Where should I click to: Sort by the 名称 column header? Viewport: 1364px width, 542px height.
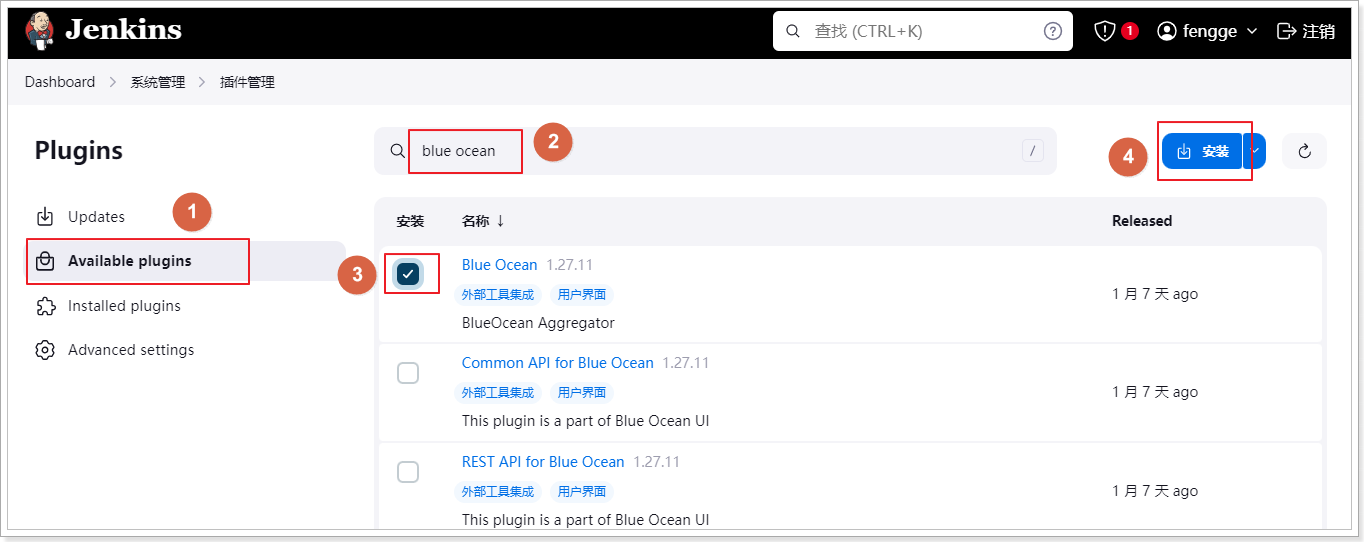pyautogui.click(x=483, y=221)
